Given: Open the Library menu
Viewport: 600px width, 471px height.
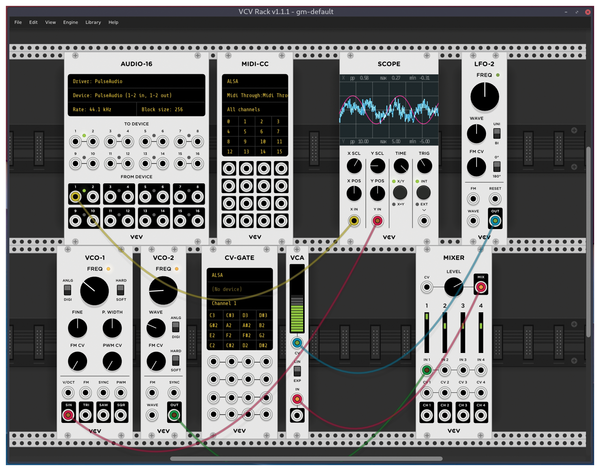Looking at the screenshot, I should pyautogui.click(x=93, y=22).
